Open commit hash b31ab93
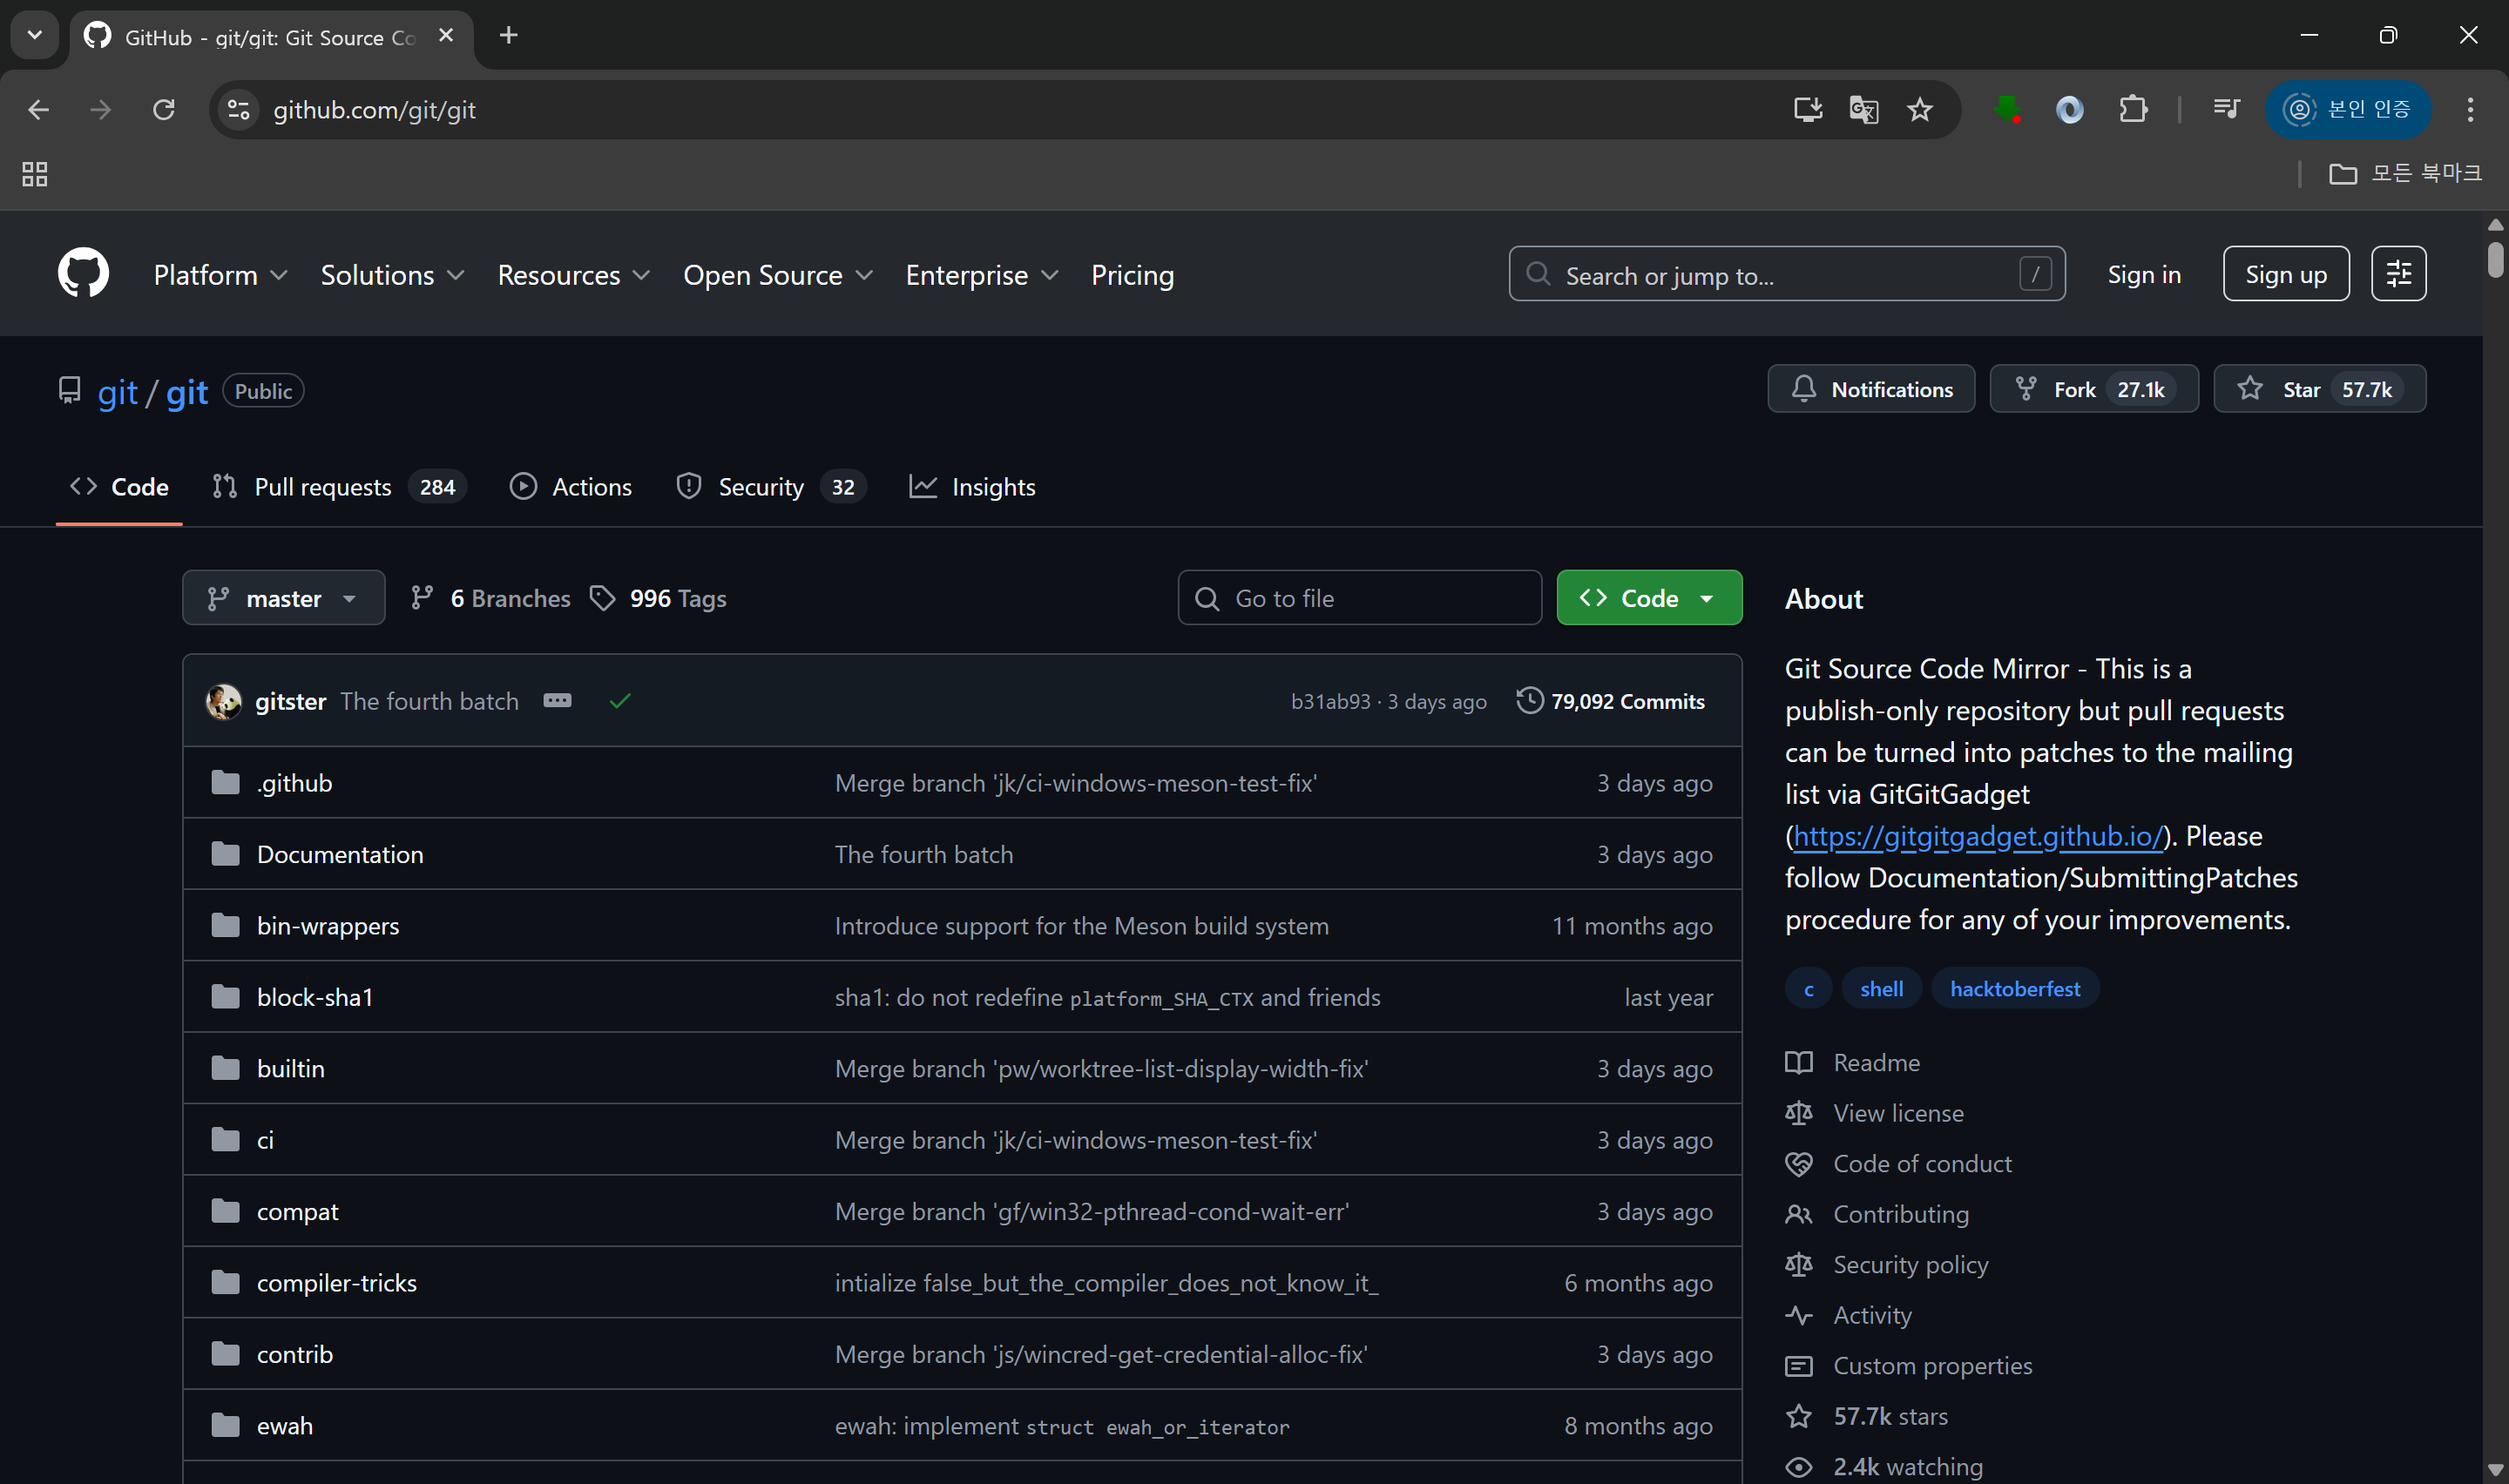The image size is (2509, 1484). click(x=1330, y=701)
